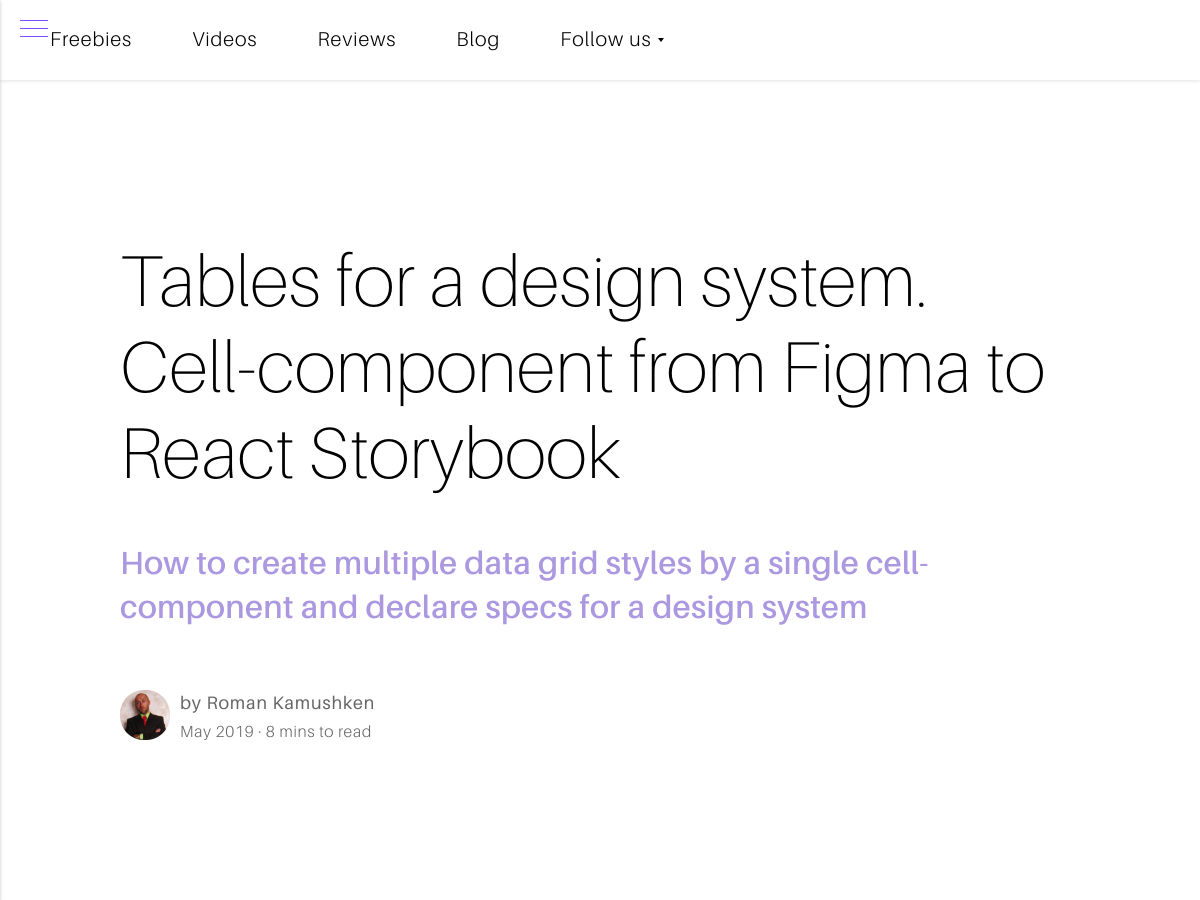Navigate to the Blog
The width and height of the screenshot is (1200, 900).
click(477, 40)
